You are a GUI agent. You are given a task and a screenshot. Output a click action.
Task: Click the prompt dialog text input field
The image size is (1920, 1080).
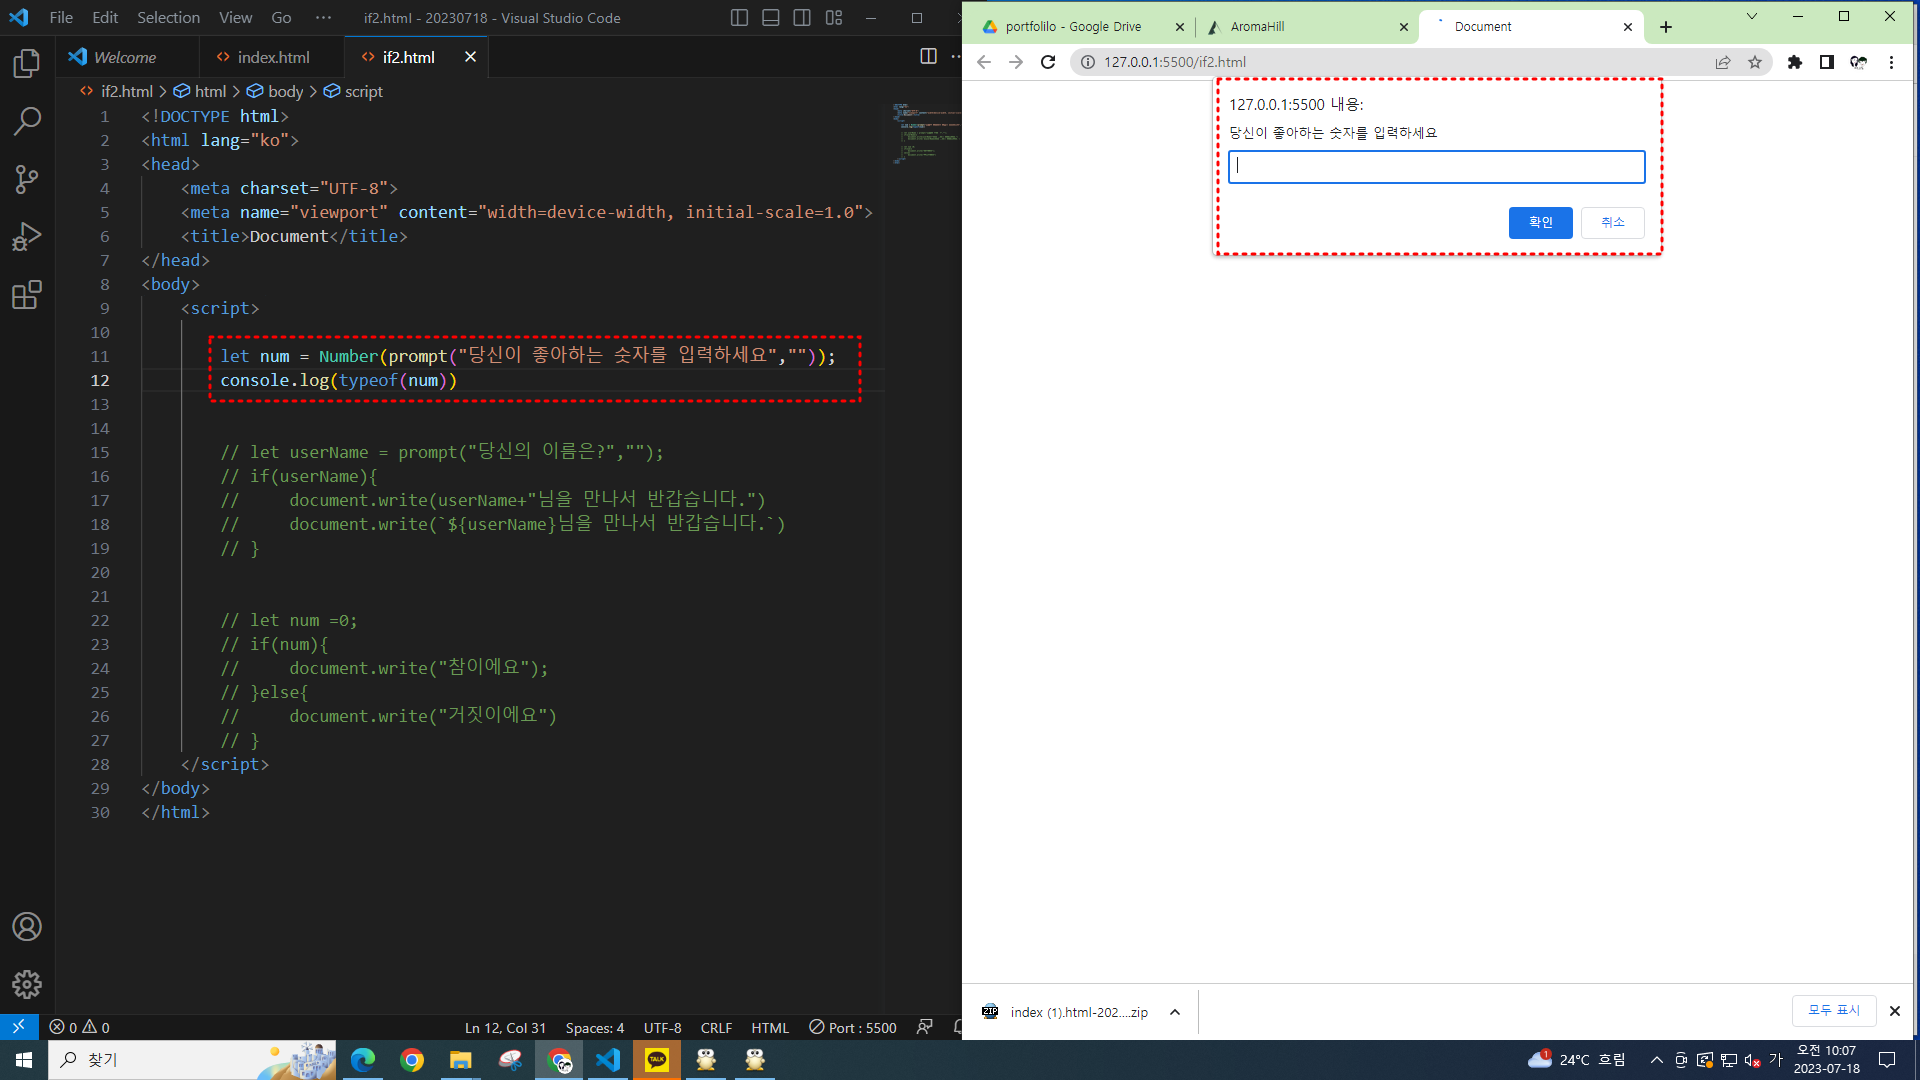1436,167
